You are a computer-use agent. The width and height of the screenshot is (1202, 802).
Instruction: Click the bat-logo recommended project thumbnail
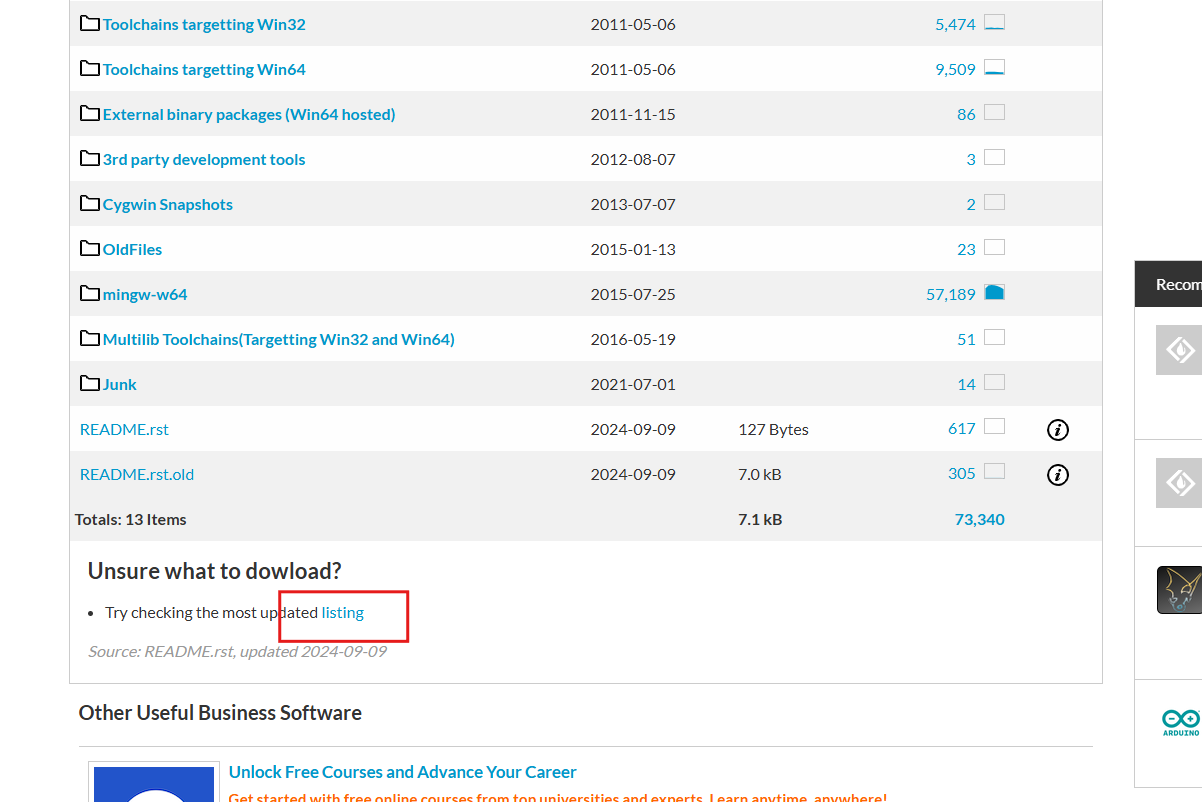pos(1179,590)
